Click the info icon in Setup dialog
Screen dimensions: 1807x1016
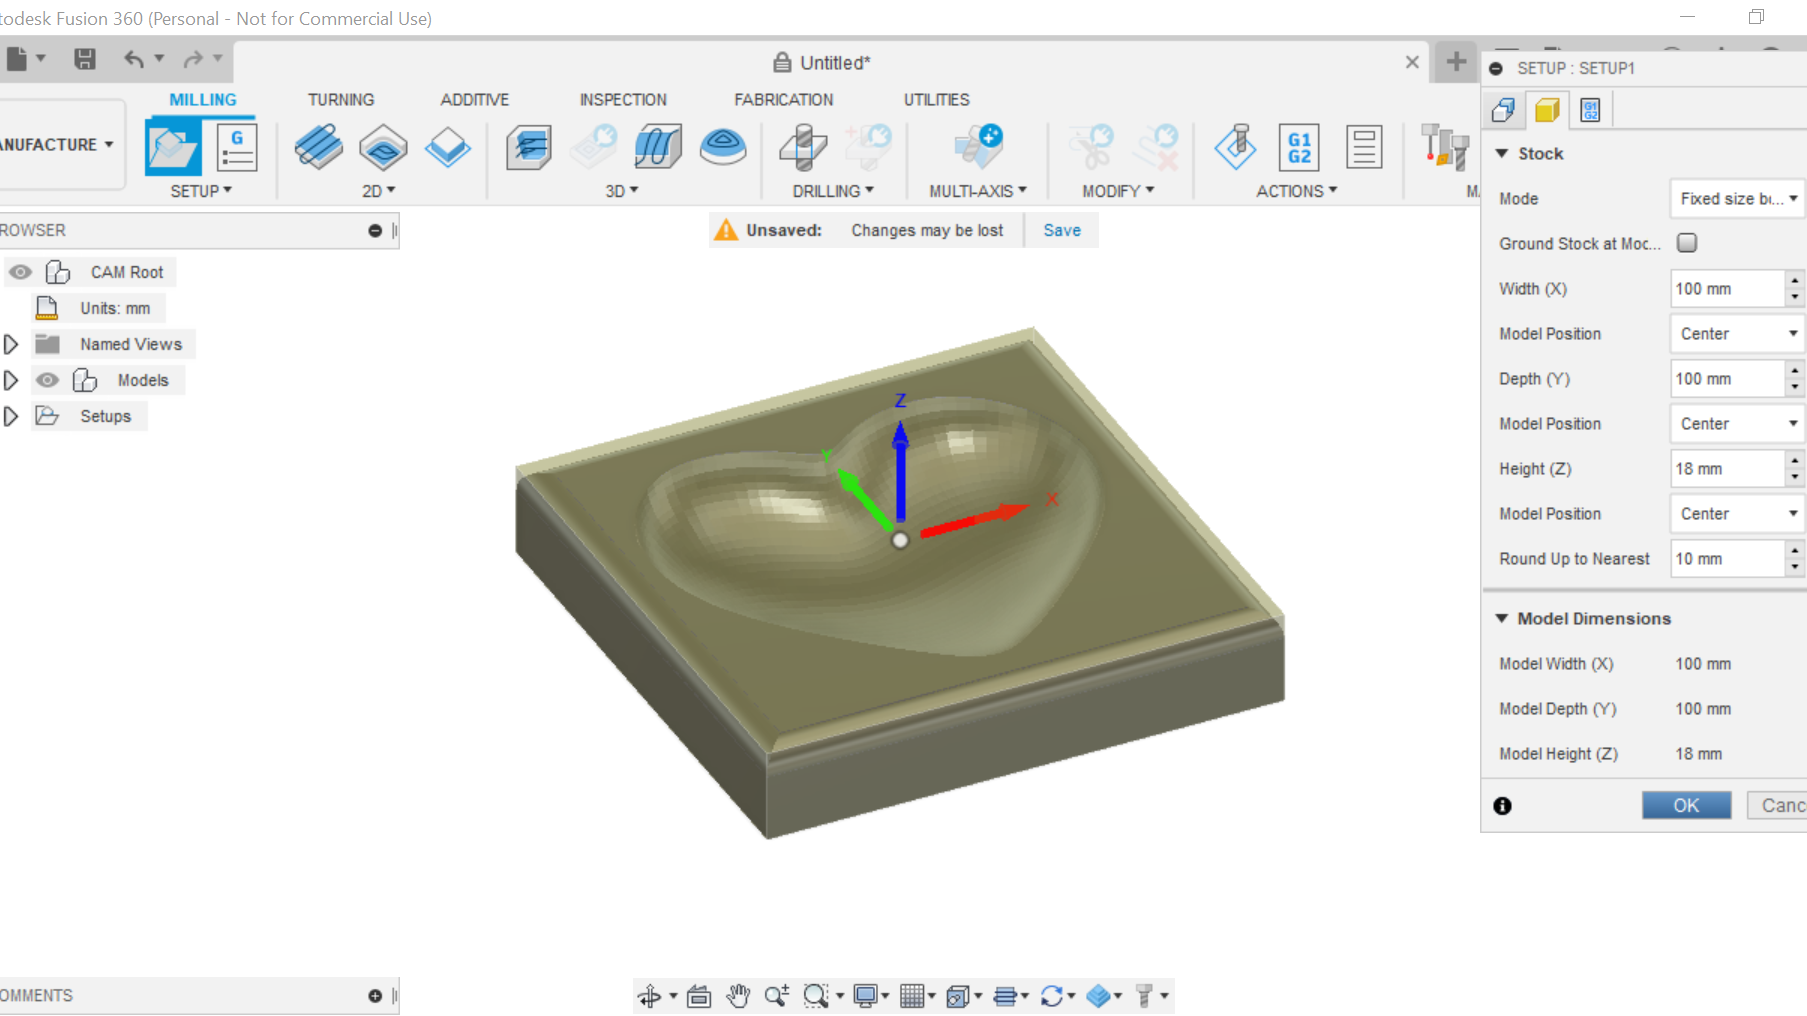tap(1502, 806)
